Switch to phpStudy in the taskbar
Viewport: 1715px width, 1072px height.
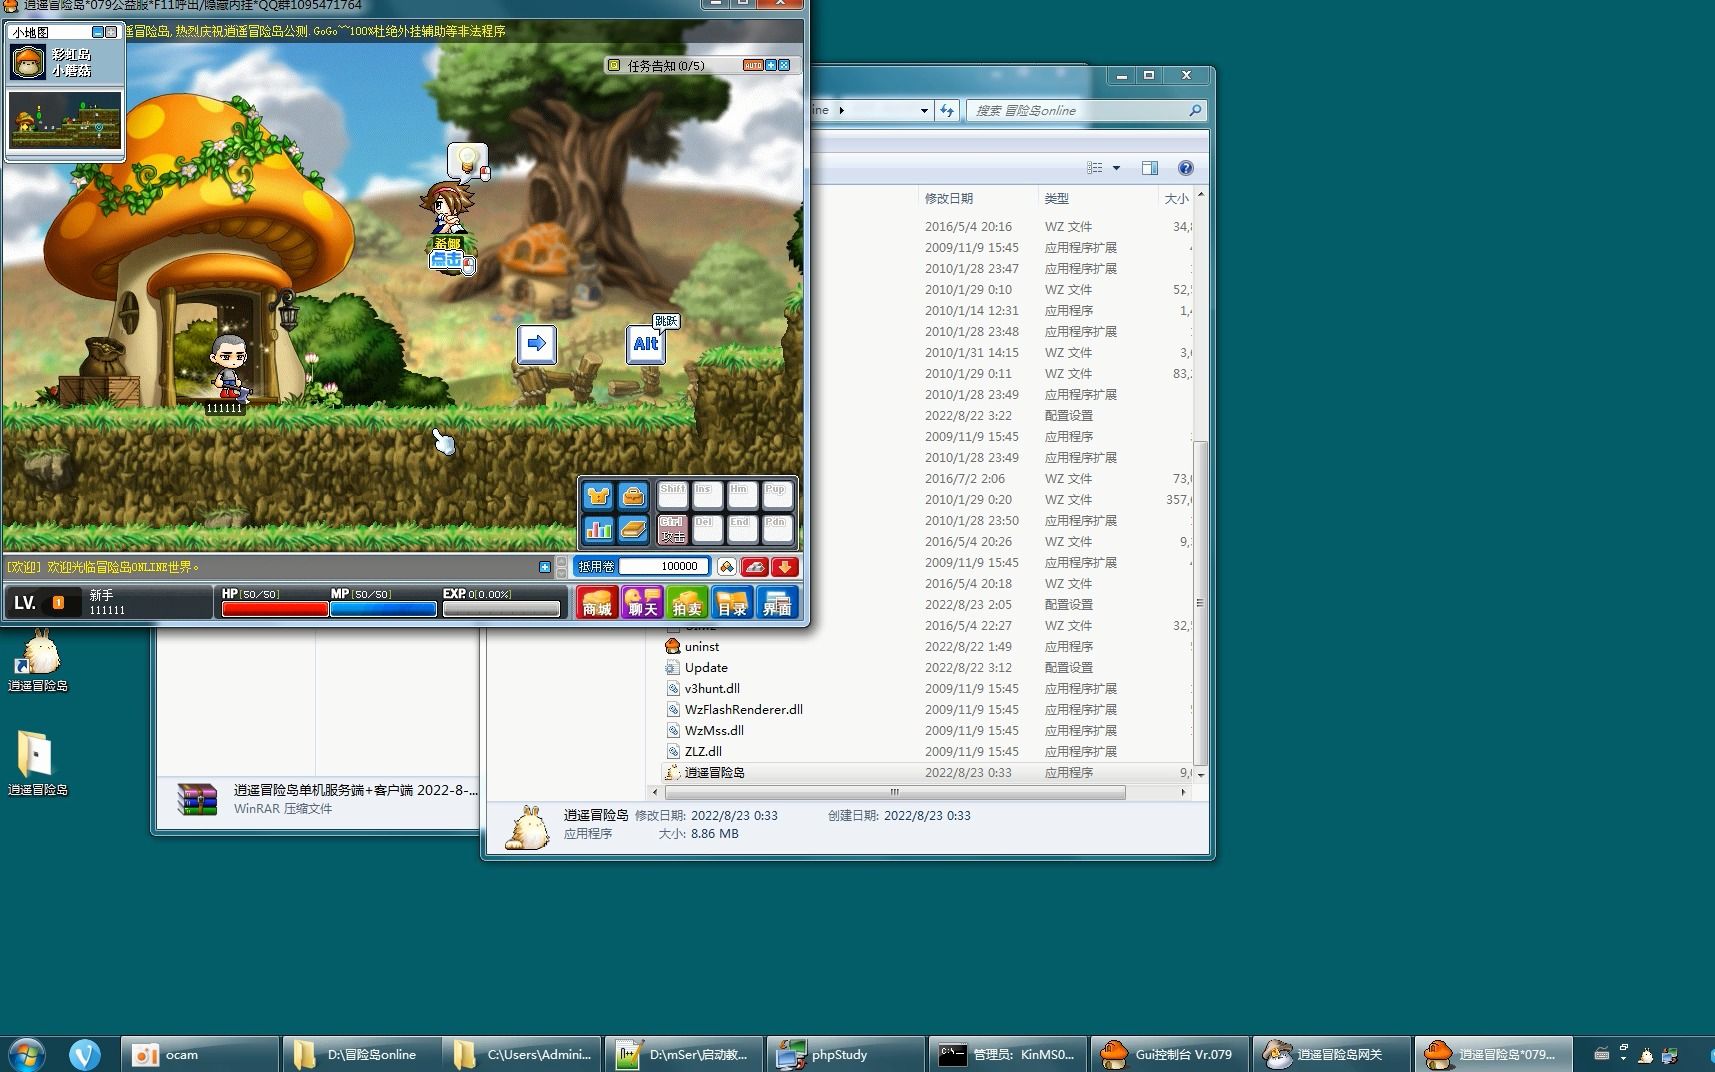coord(846,1054)
